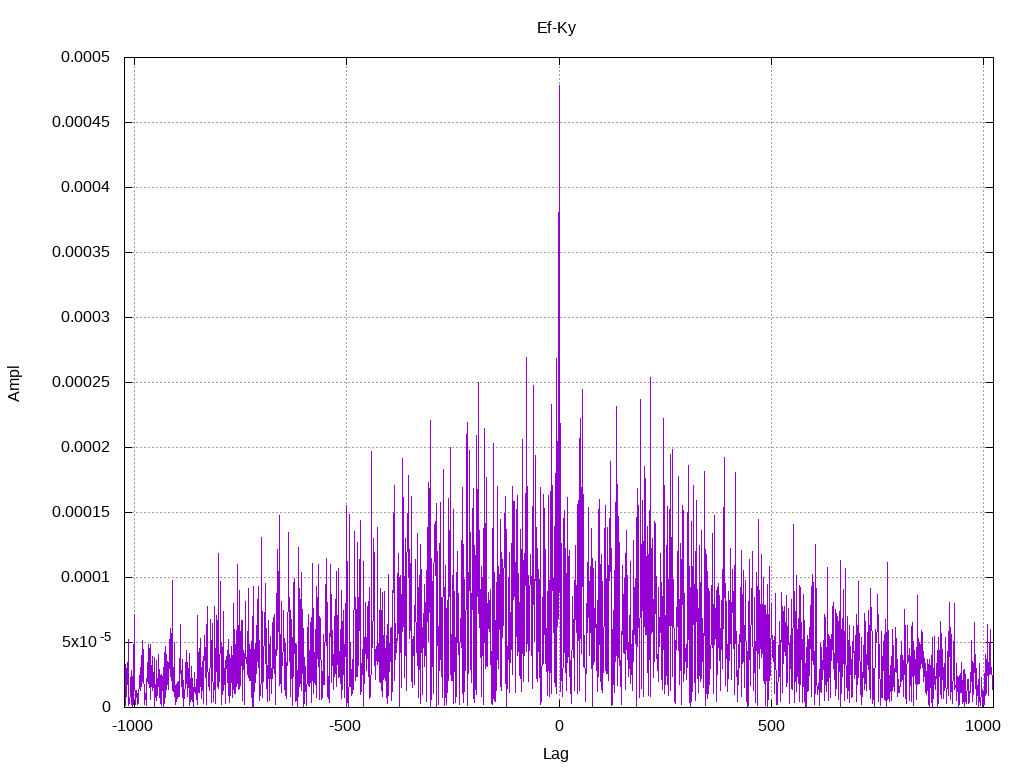Click y-axis tick label 0.00025

[81, 382]
